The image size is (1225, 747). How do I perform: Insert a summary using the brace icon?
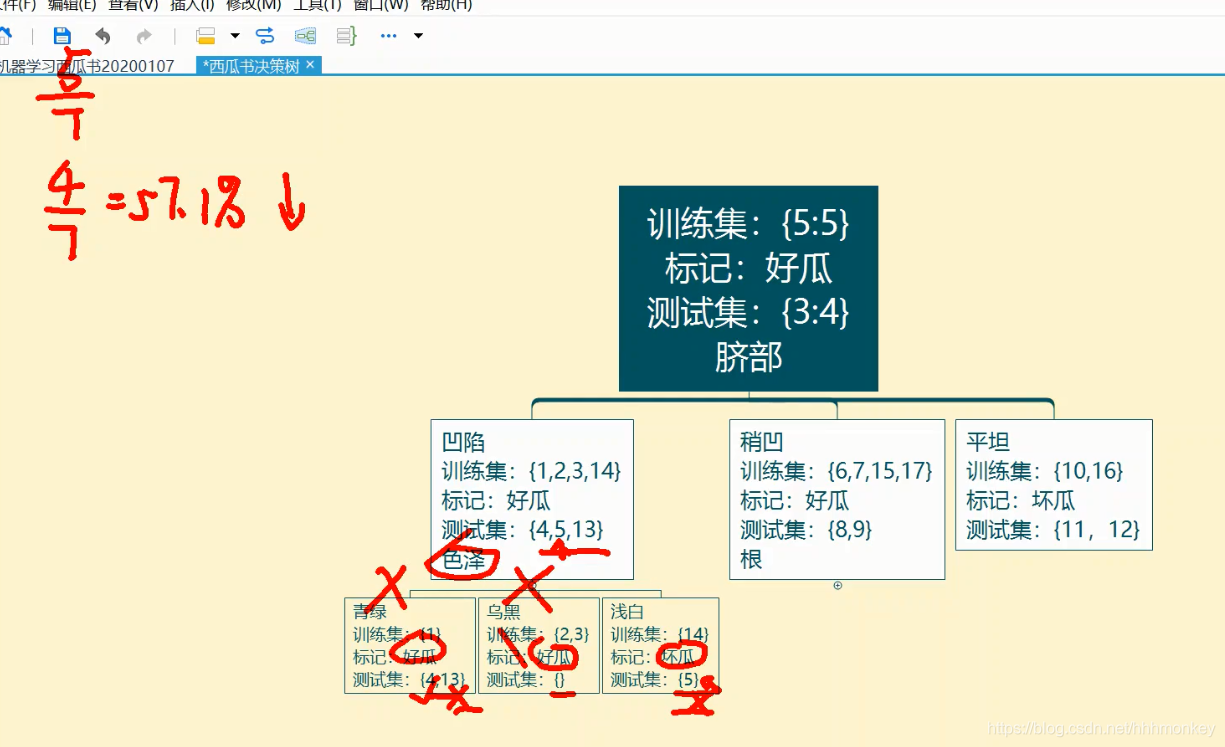(x=345, y=35)
